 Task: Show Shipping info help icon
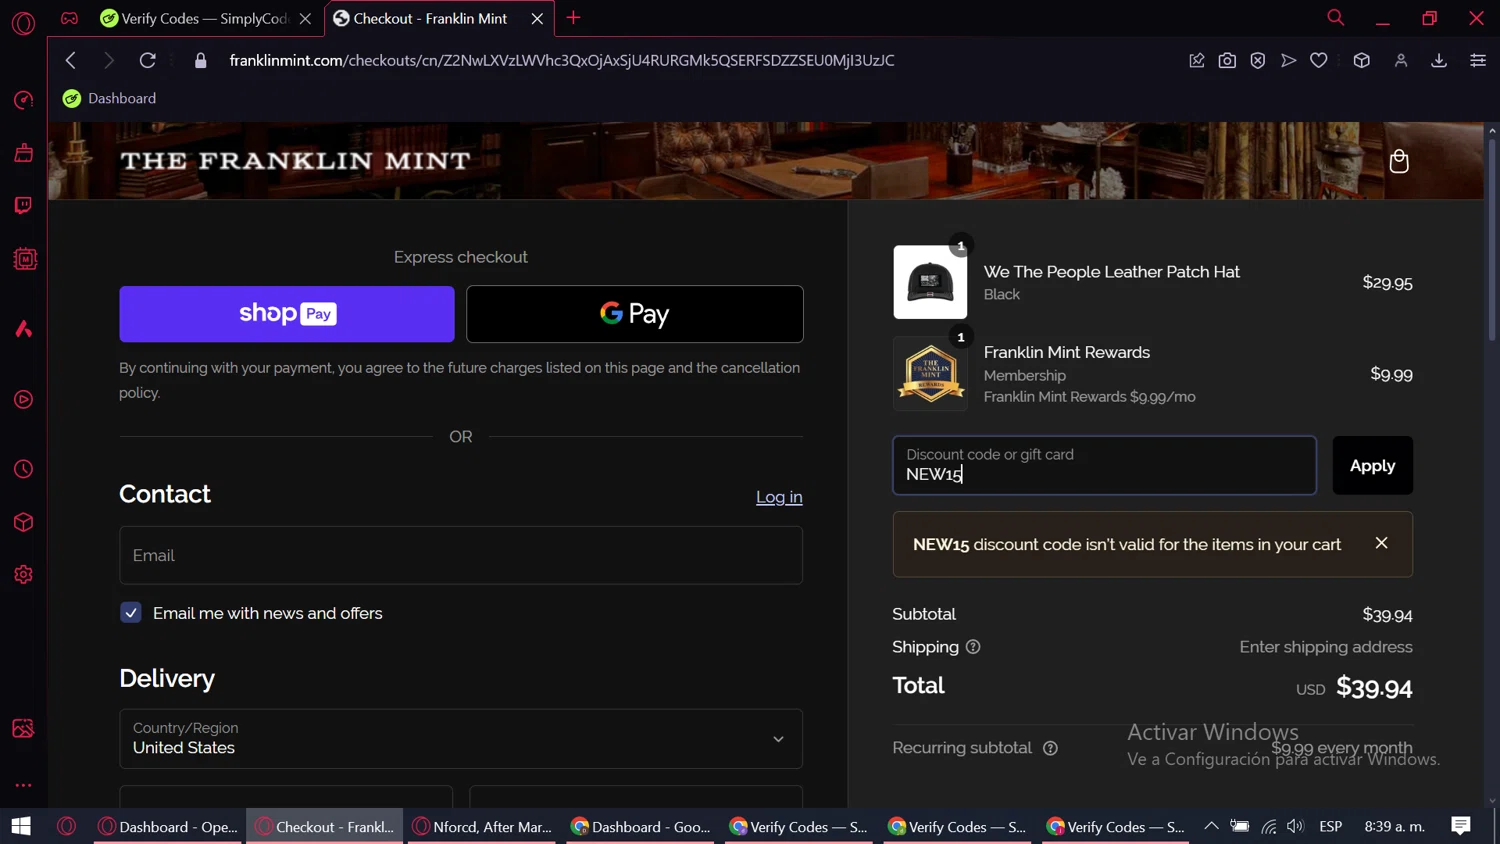pos(973,647)
